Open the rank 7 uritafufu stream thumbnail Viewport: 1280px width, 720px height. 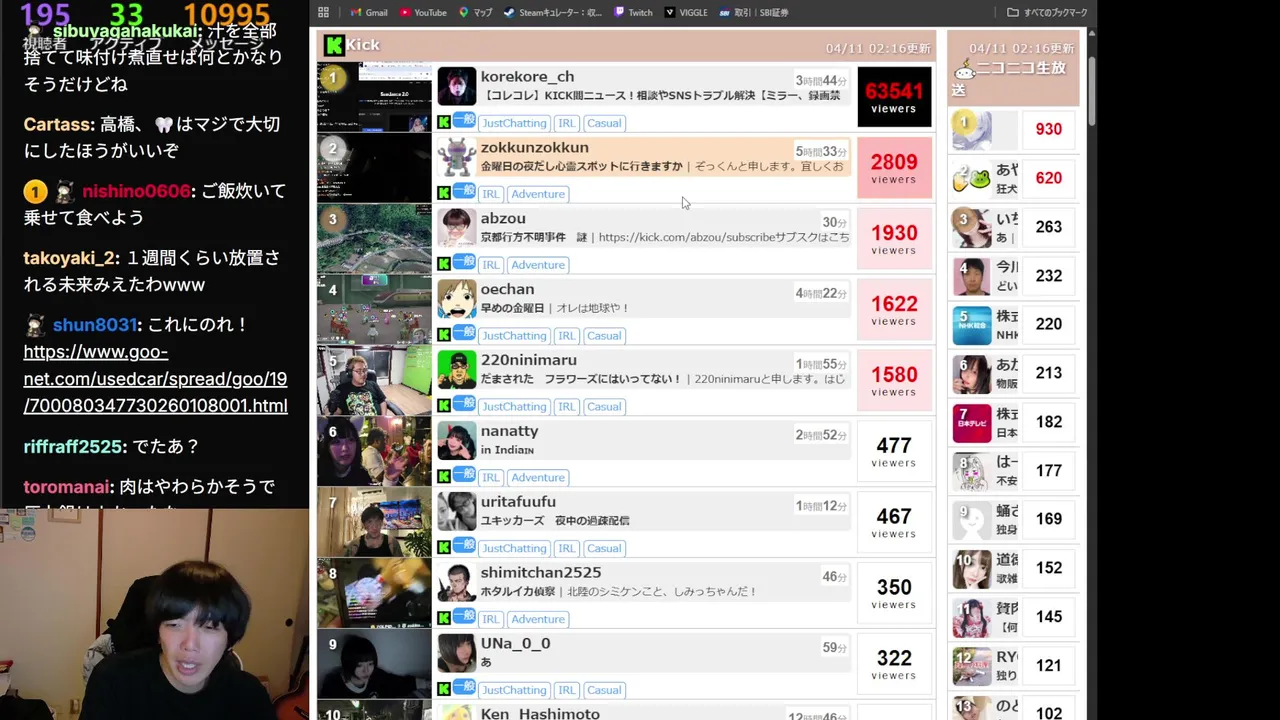374,523
